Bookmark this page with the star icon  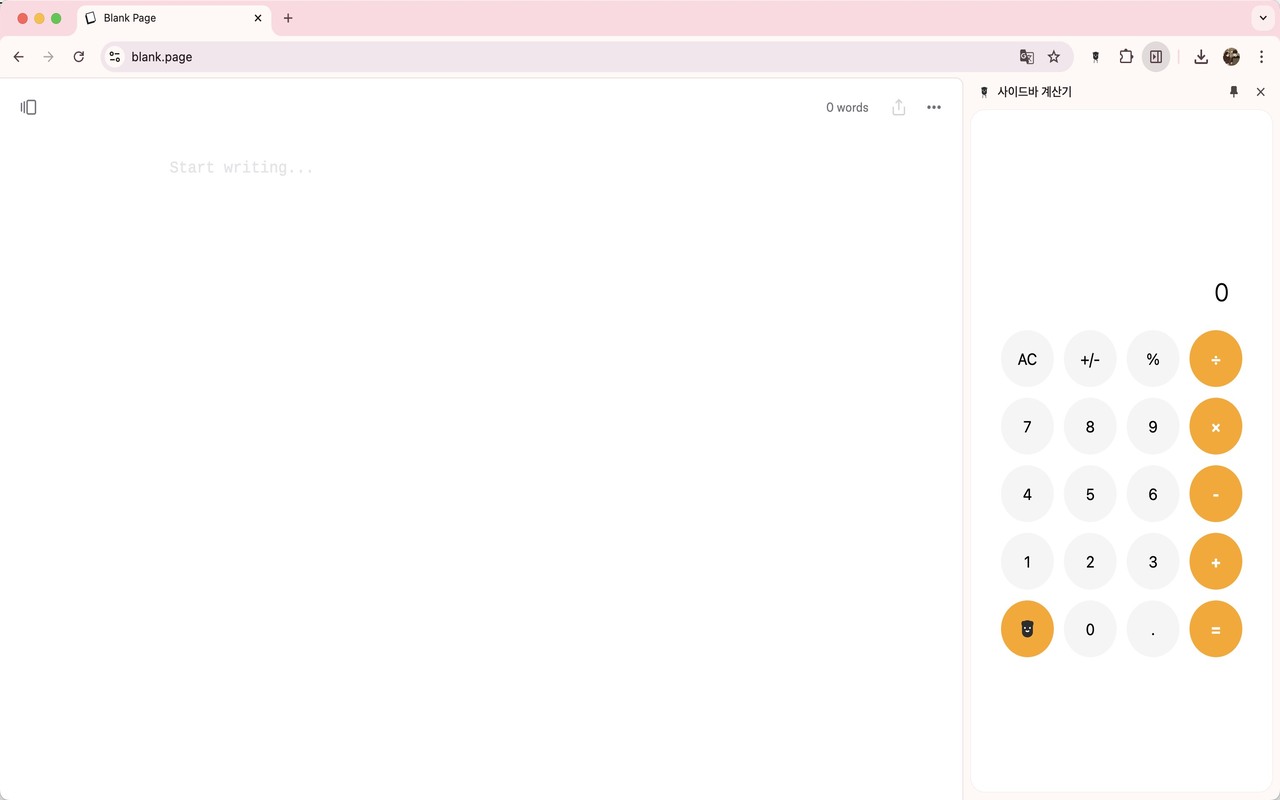(x=1054, y=57)
